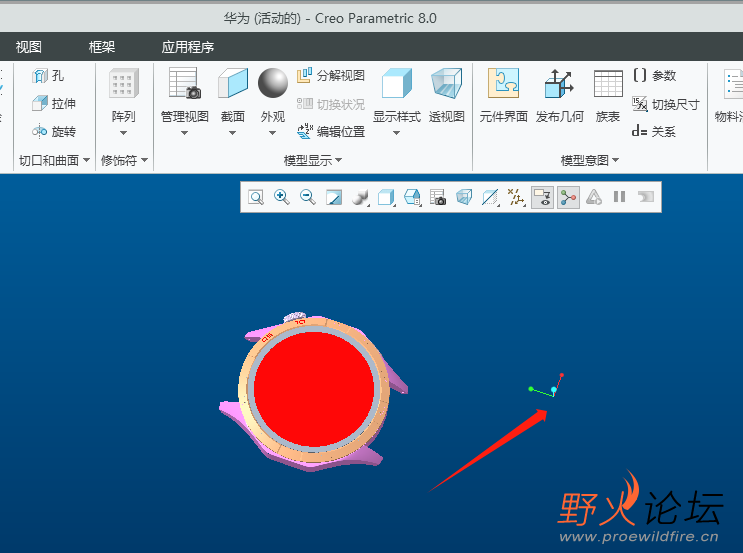
Task: Open the 视图 ribbon tab
Action: pyautogui.click(x=28, y=47)
